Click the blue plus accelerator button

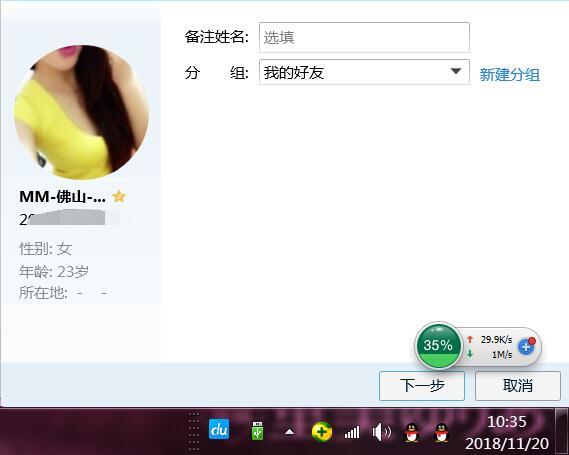coord(527,347)
